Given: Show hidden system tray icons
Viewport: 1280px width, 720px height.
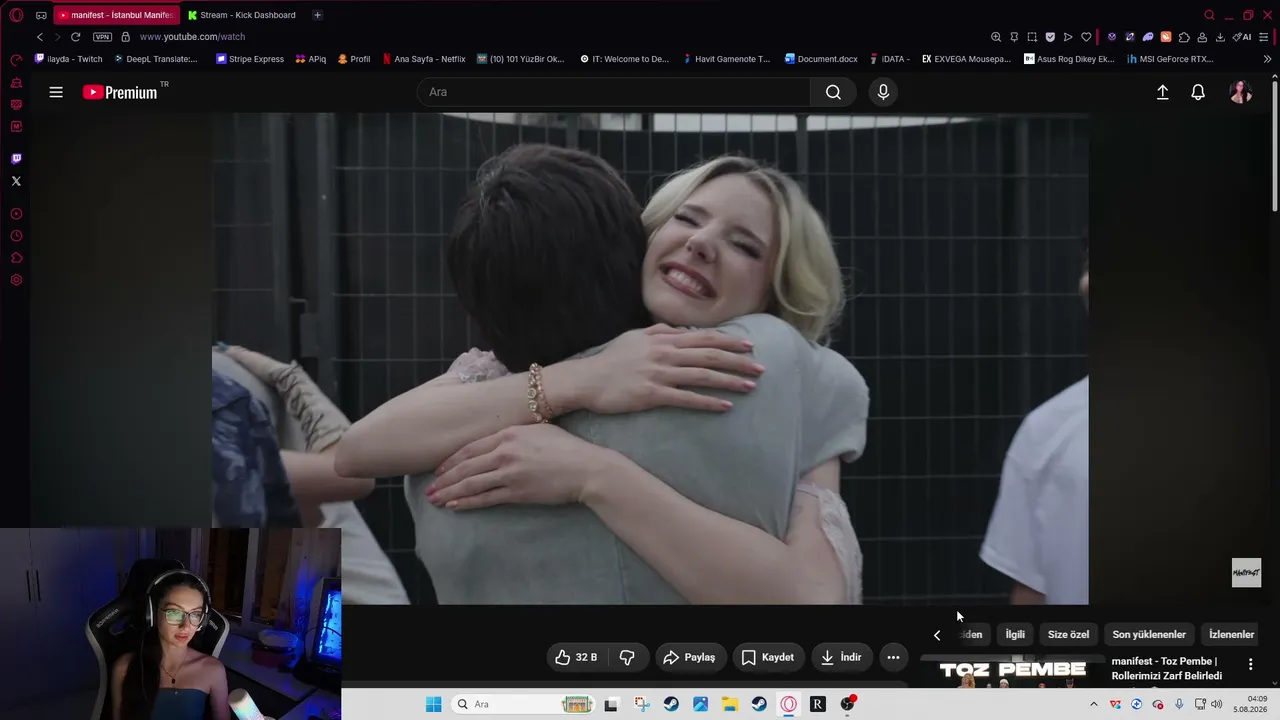Looking at the screenshot, I should 1093,704.
